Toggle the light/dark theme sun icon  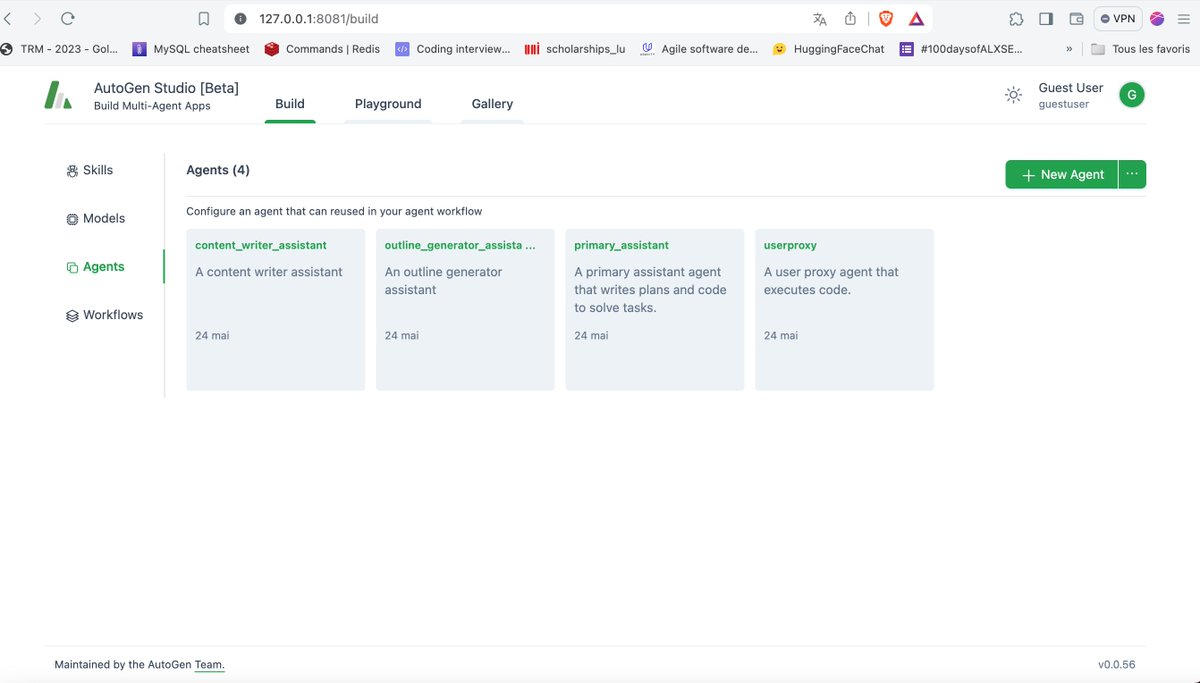tap(1013, 95)
